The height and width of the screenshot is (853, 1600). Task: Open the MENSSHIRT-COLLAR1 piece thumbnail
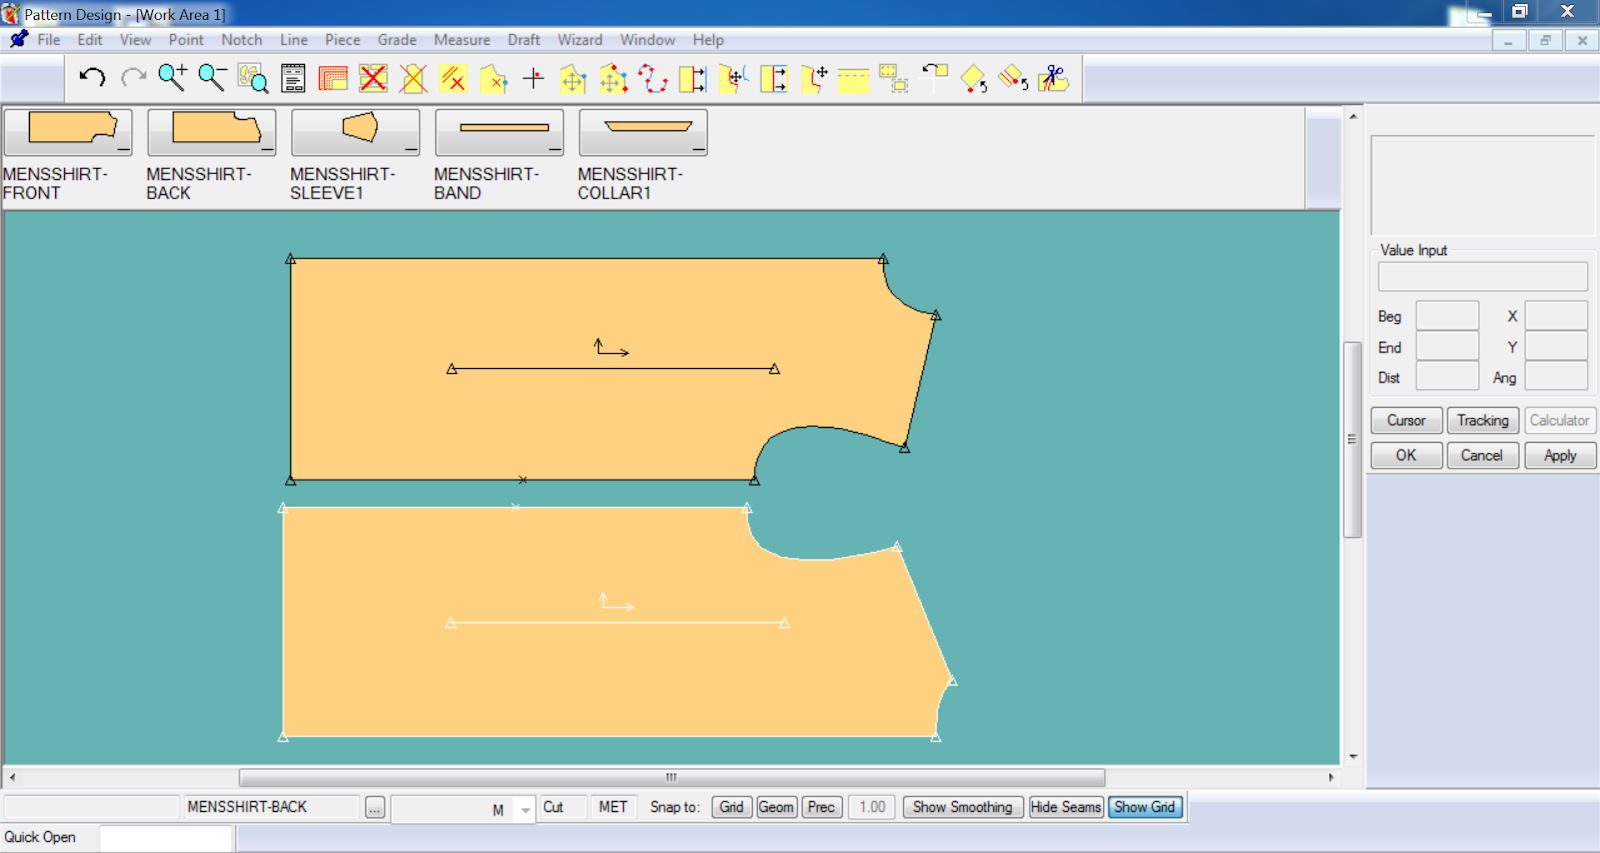(643, 133)
